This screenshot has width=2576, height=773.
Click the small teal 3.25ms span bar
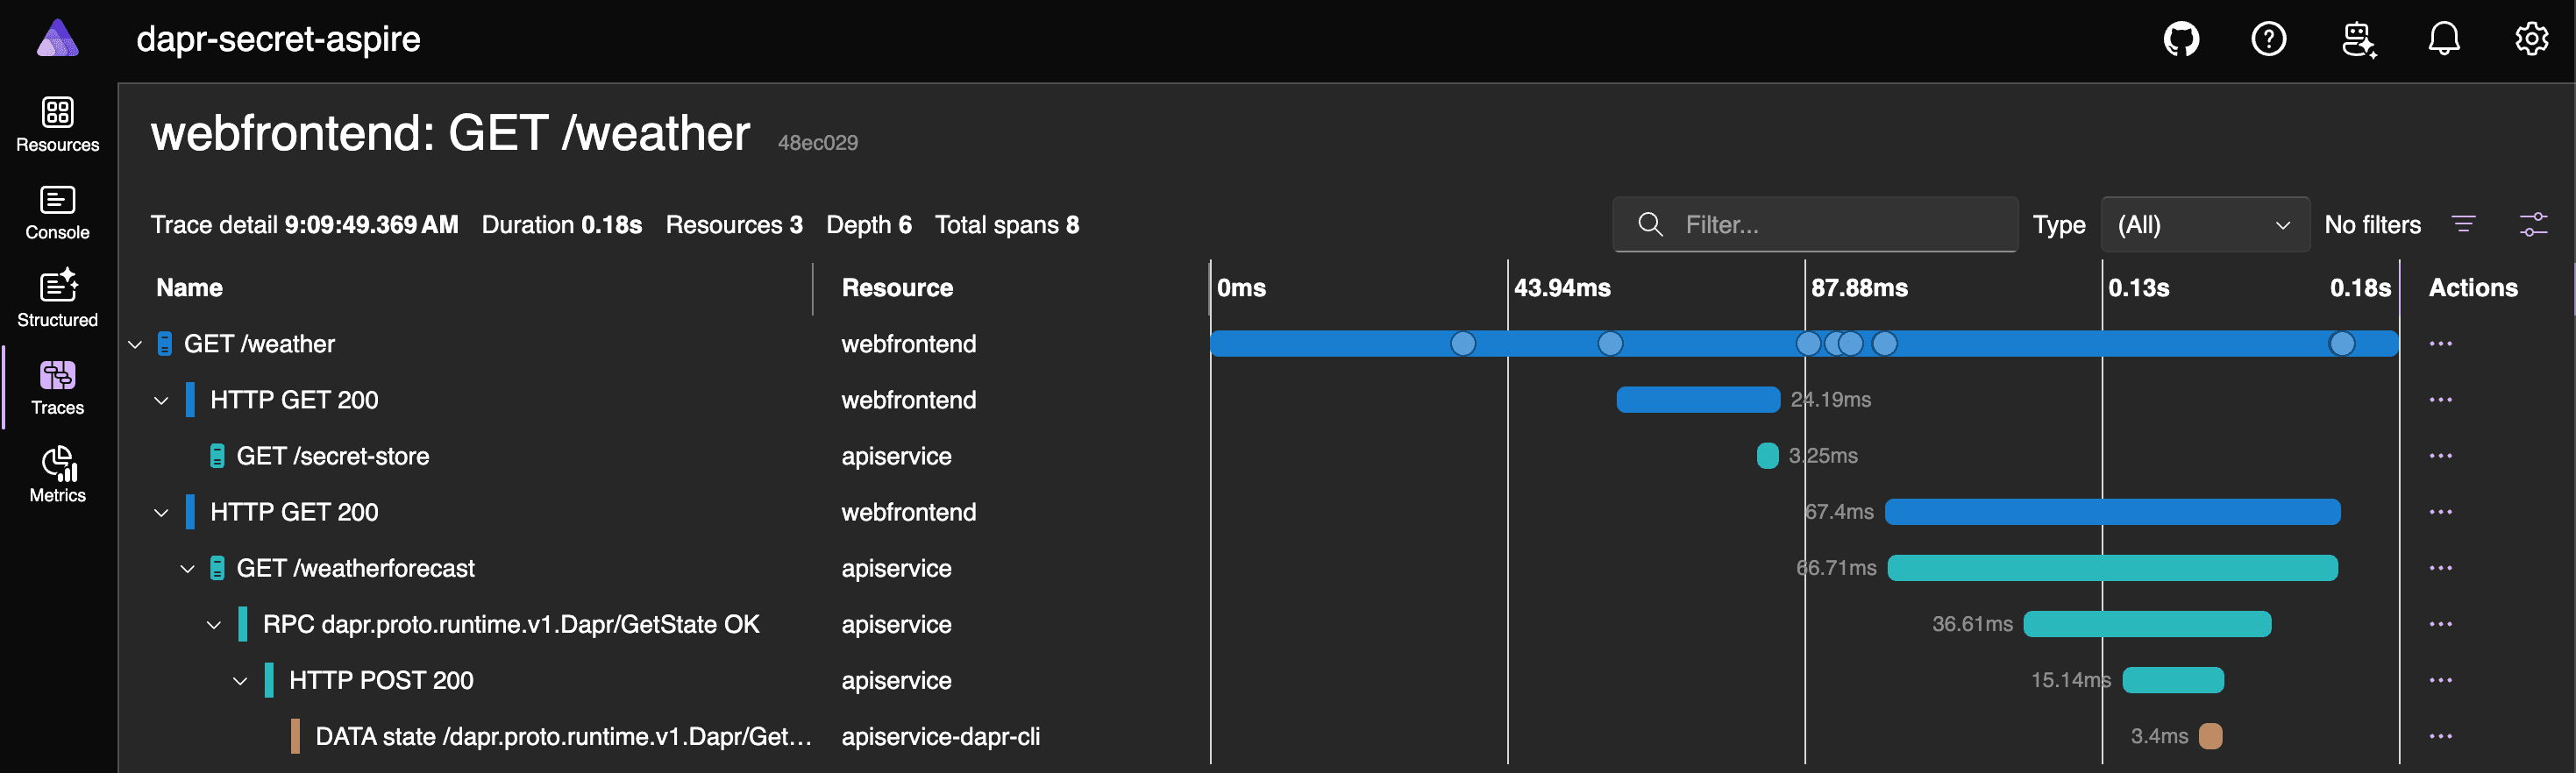coord(1767,456)
